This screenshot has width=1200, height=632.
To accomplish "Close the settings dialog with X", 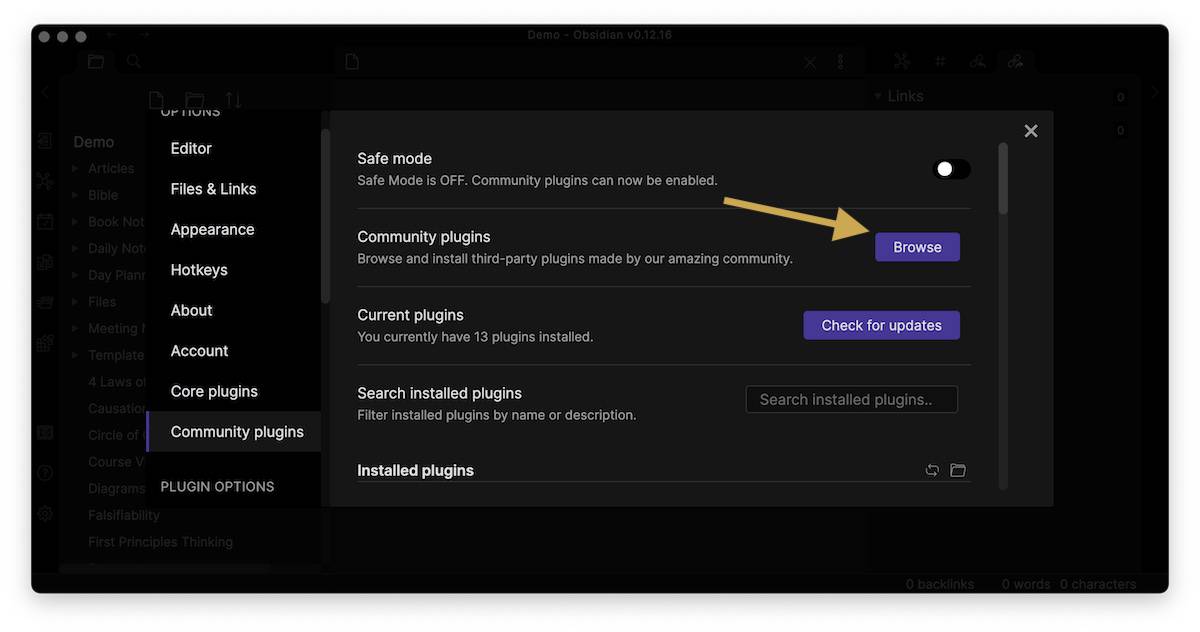I will tap(1031, 131).
